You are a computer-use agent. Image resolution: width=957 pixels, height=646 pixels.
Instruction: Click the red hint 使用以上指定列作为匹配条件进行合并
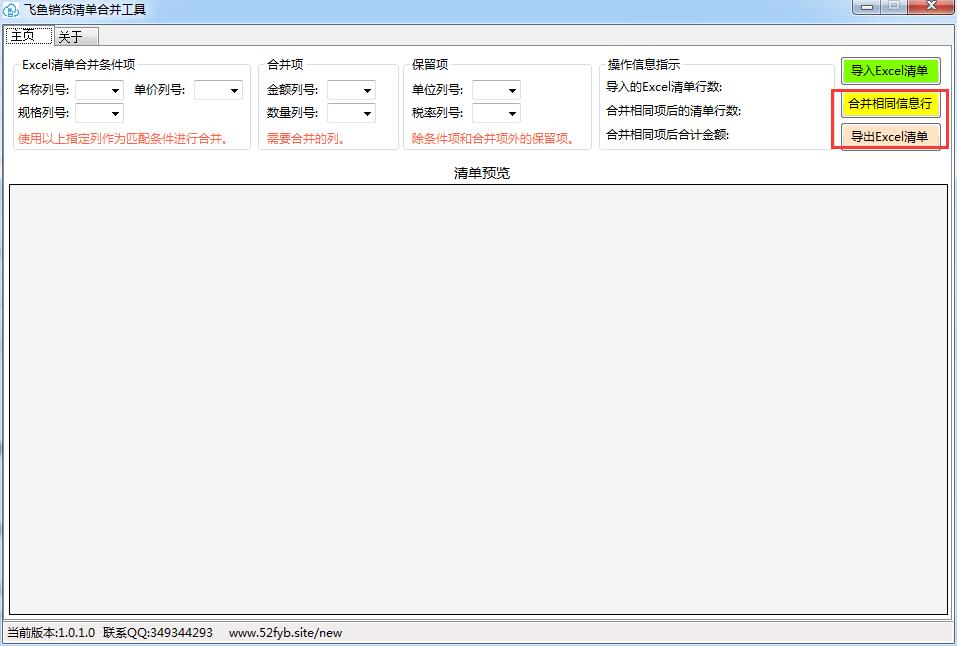pyautogui.click(x=125, y=139)
